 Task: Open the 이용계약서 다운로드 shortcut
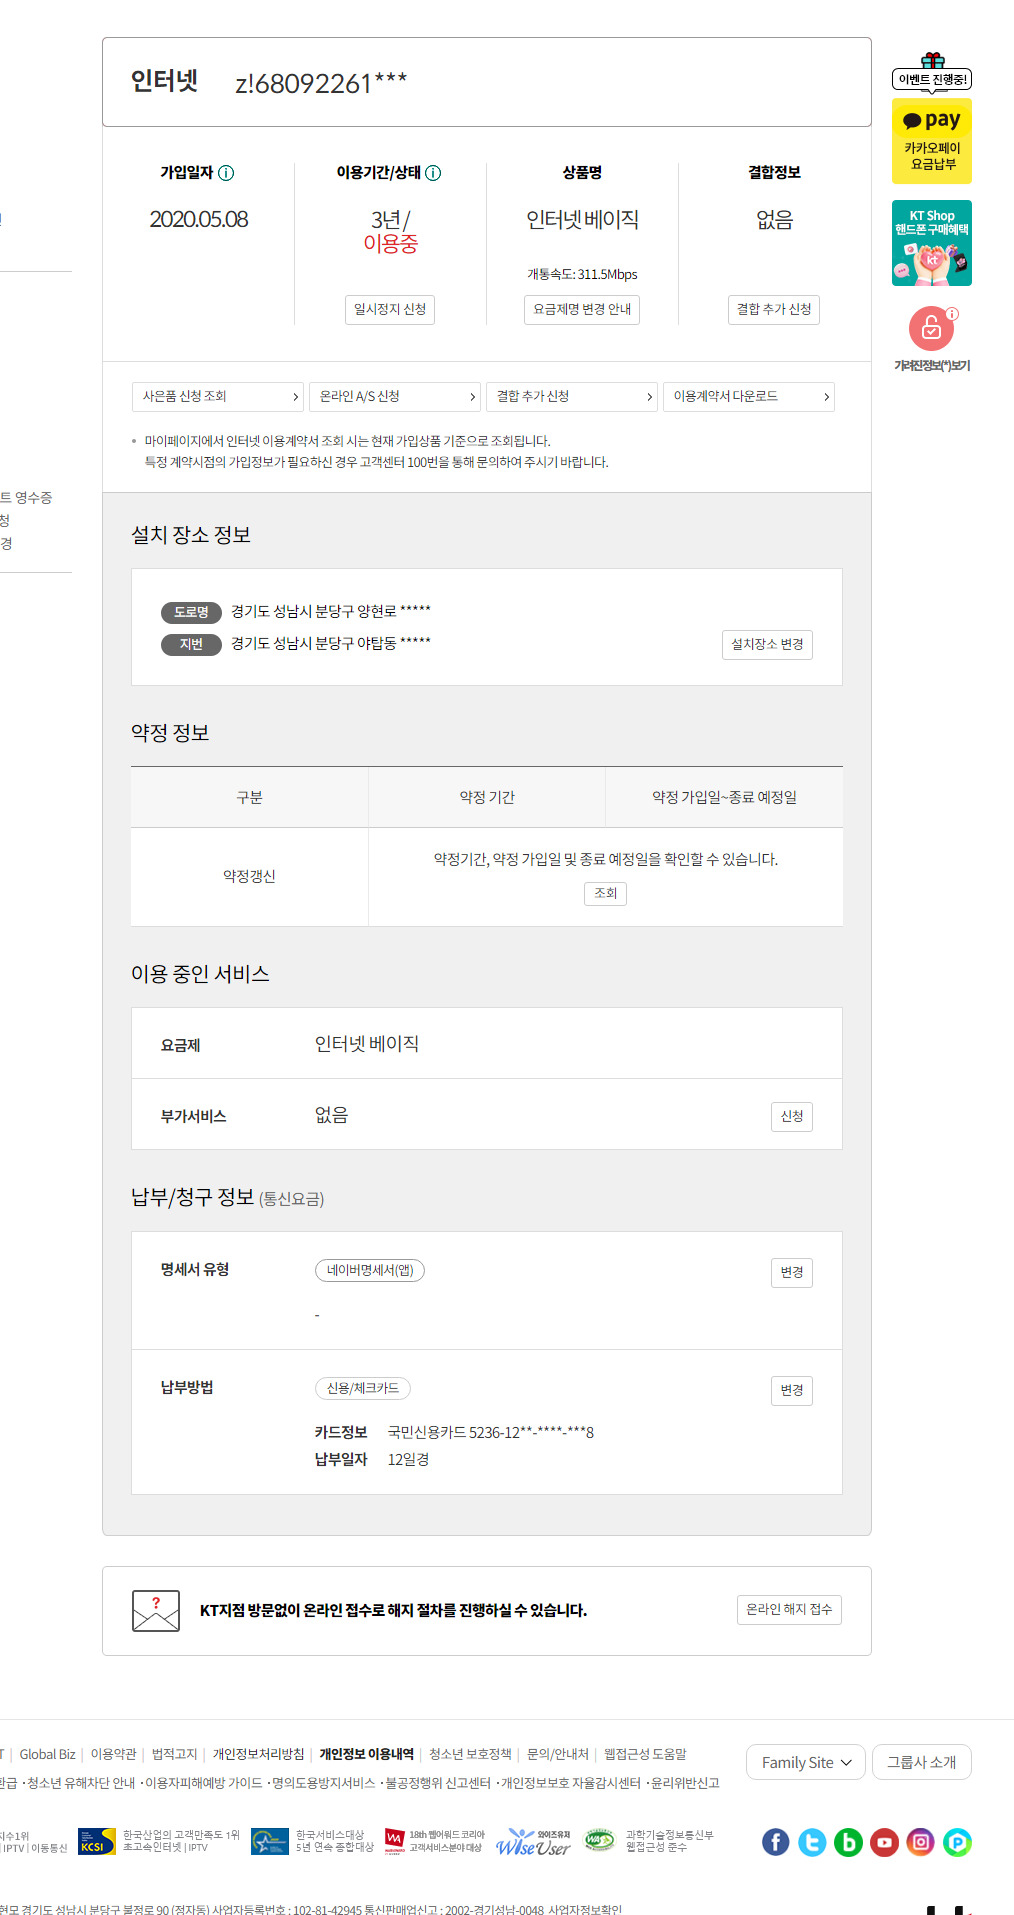[749, 397]
